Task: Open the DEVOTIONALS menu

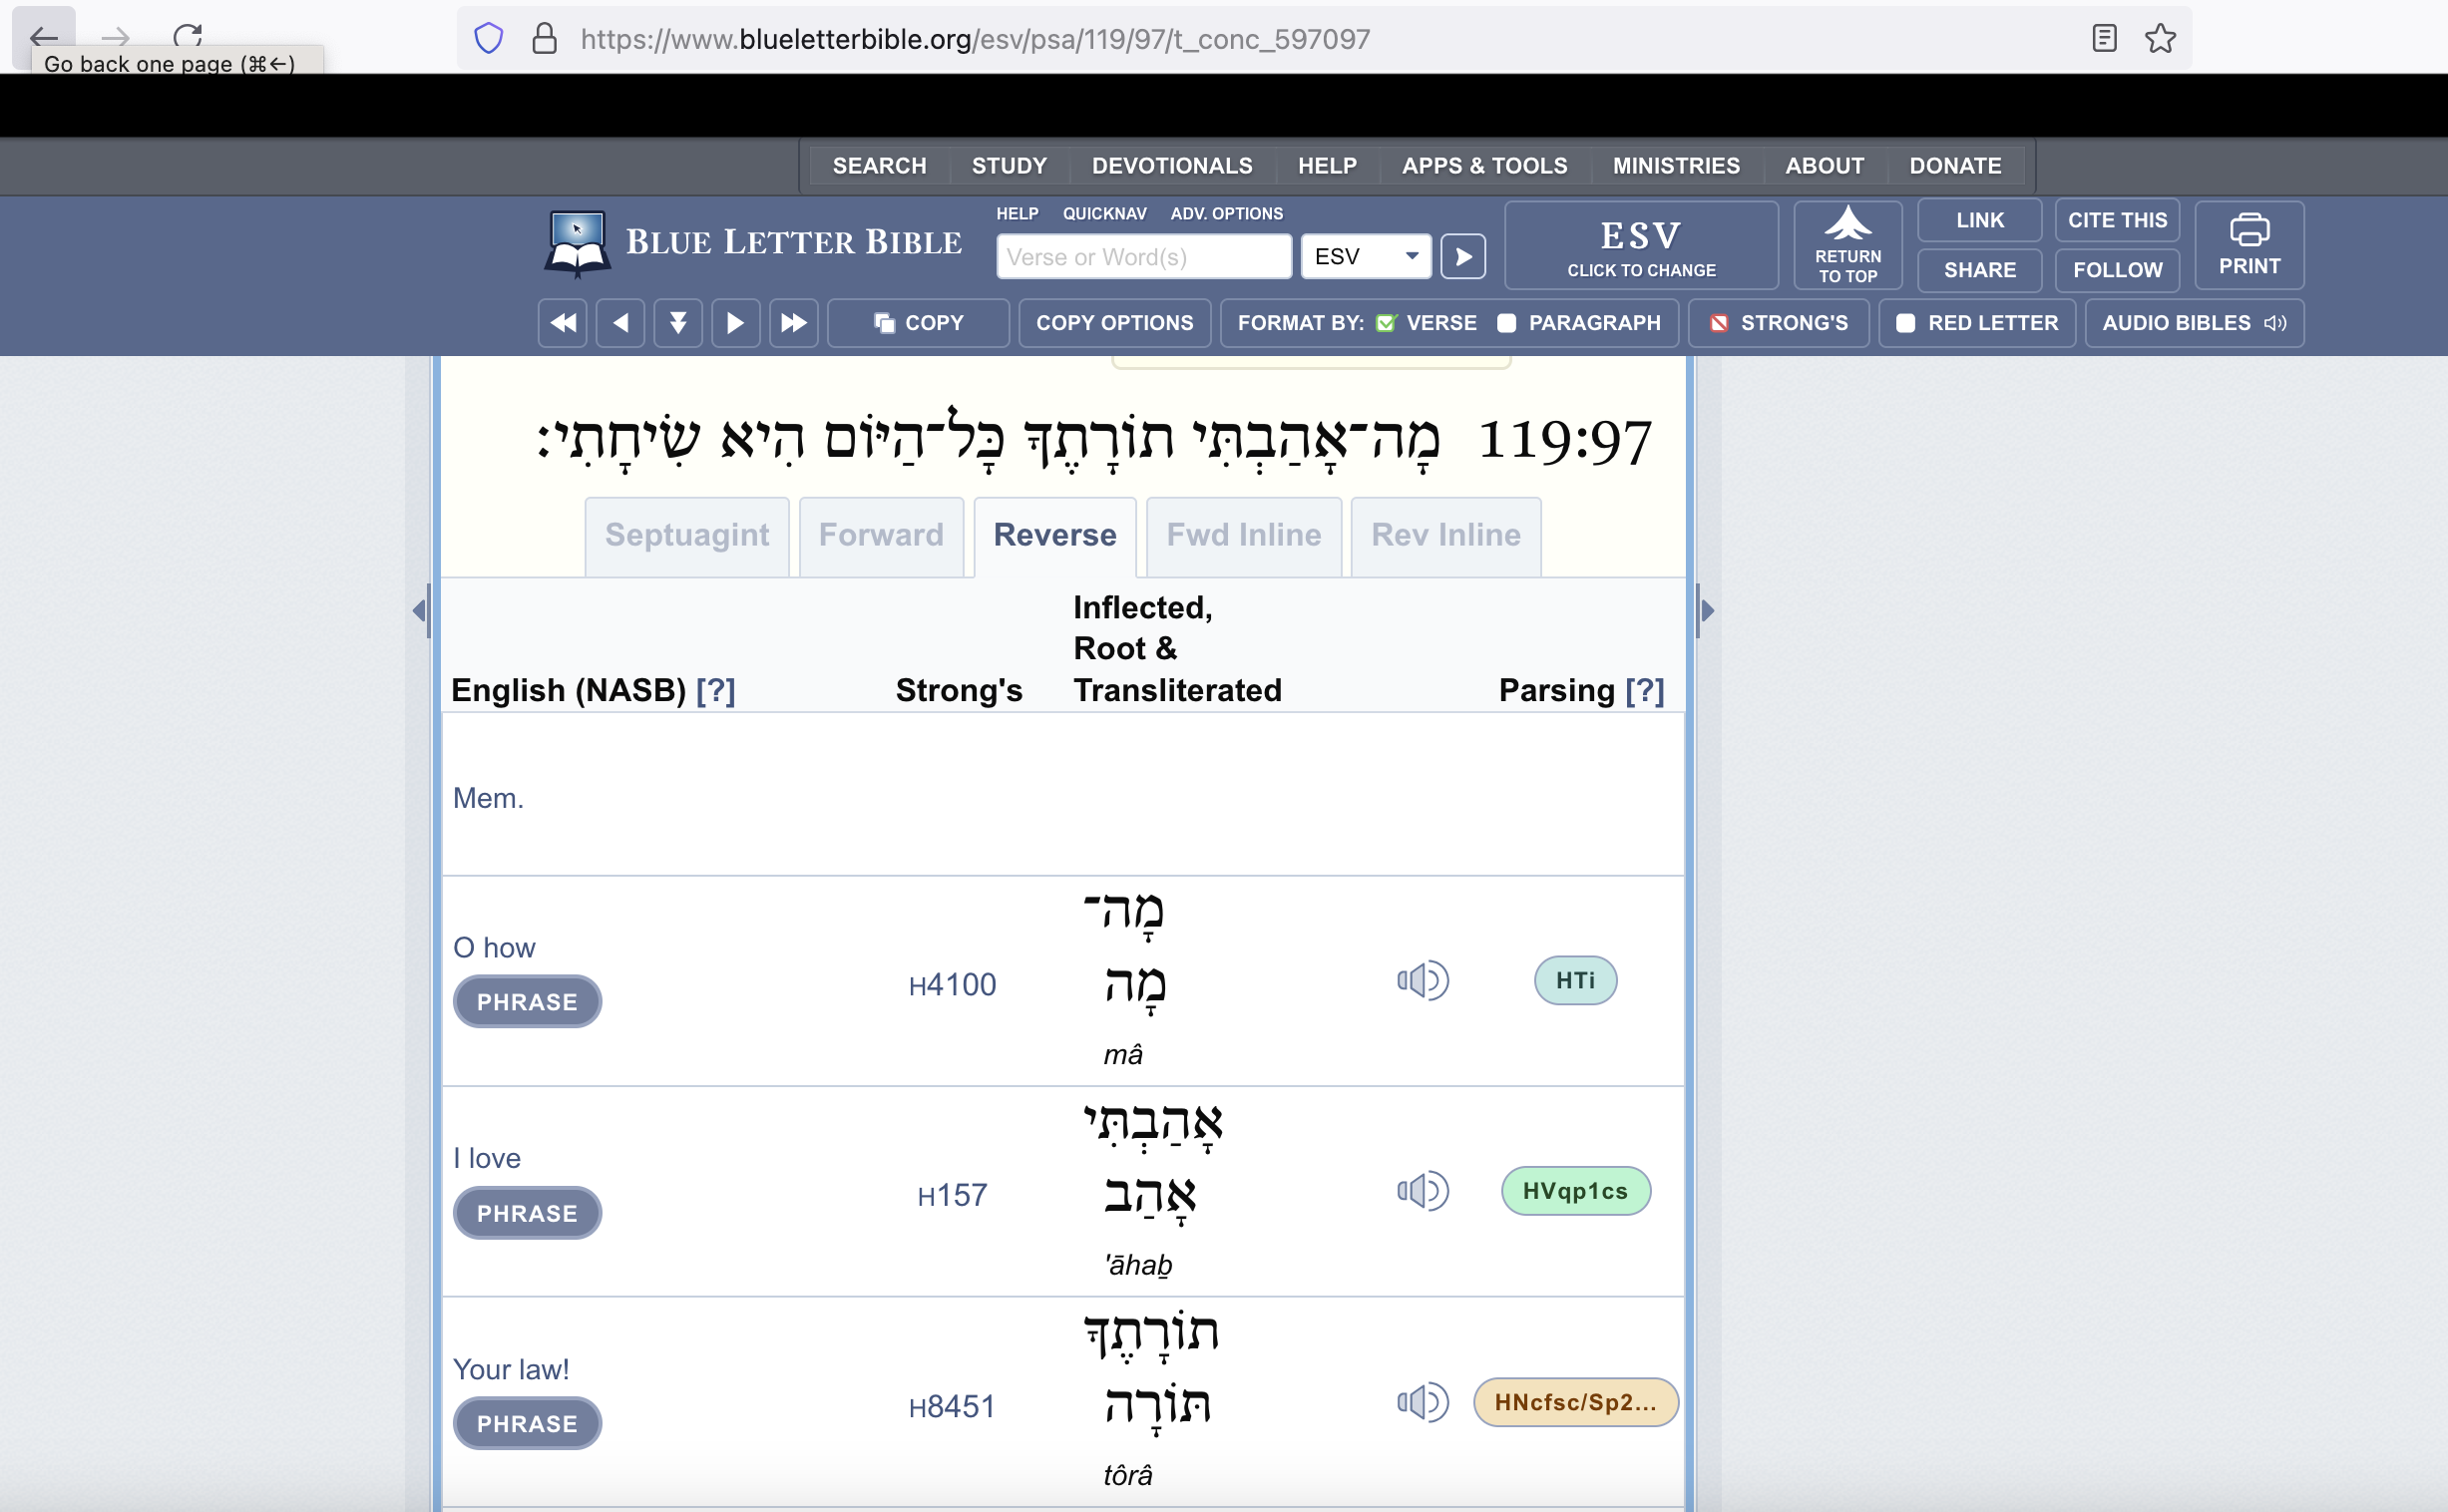Action: pyautogui.click(x=1172, y=166)
